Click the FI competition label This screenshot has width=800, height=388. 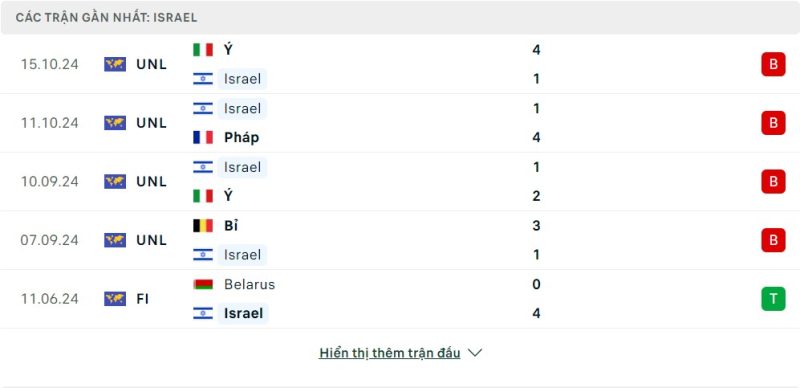pyautogui.click(x=142, y=299)
